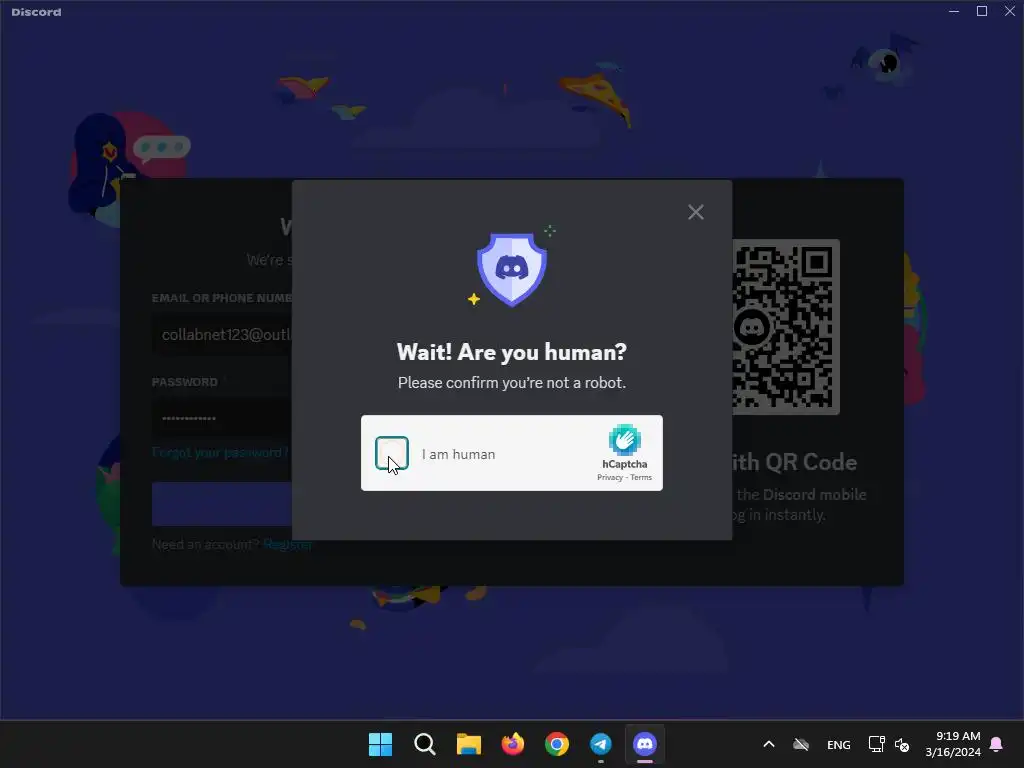Click the ENG language indicator

point(839,744)
